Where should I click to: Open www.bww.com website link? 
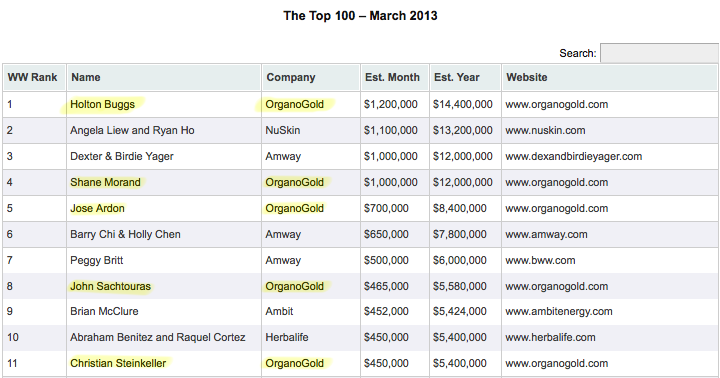pyautogui.click(x=540, y=260)
